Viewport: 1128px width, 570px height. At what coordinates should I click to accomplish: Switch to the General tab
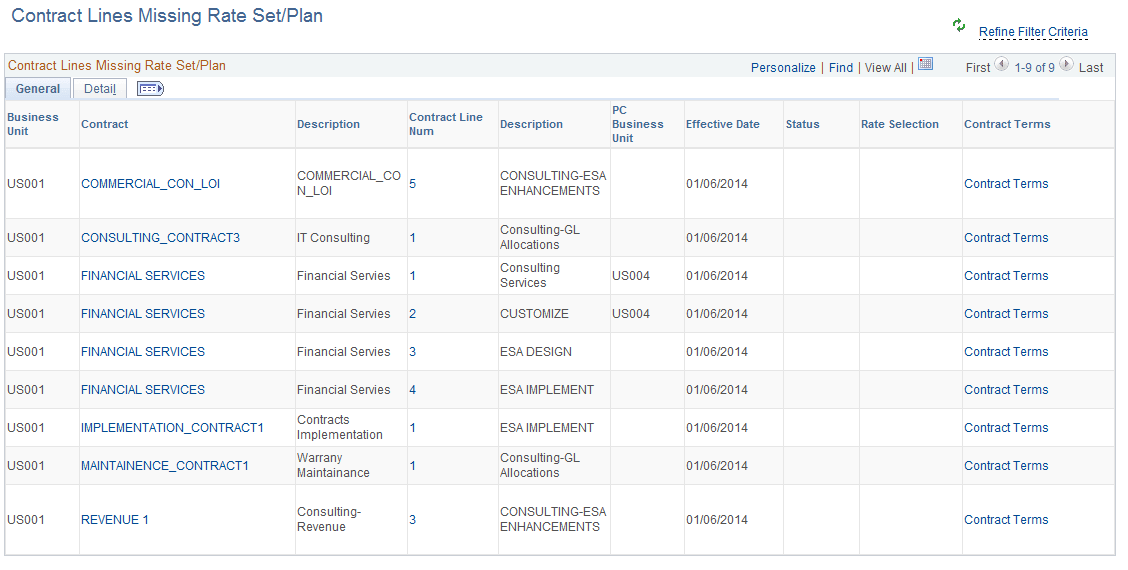pyautogui.click(x=38, y=89)
